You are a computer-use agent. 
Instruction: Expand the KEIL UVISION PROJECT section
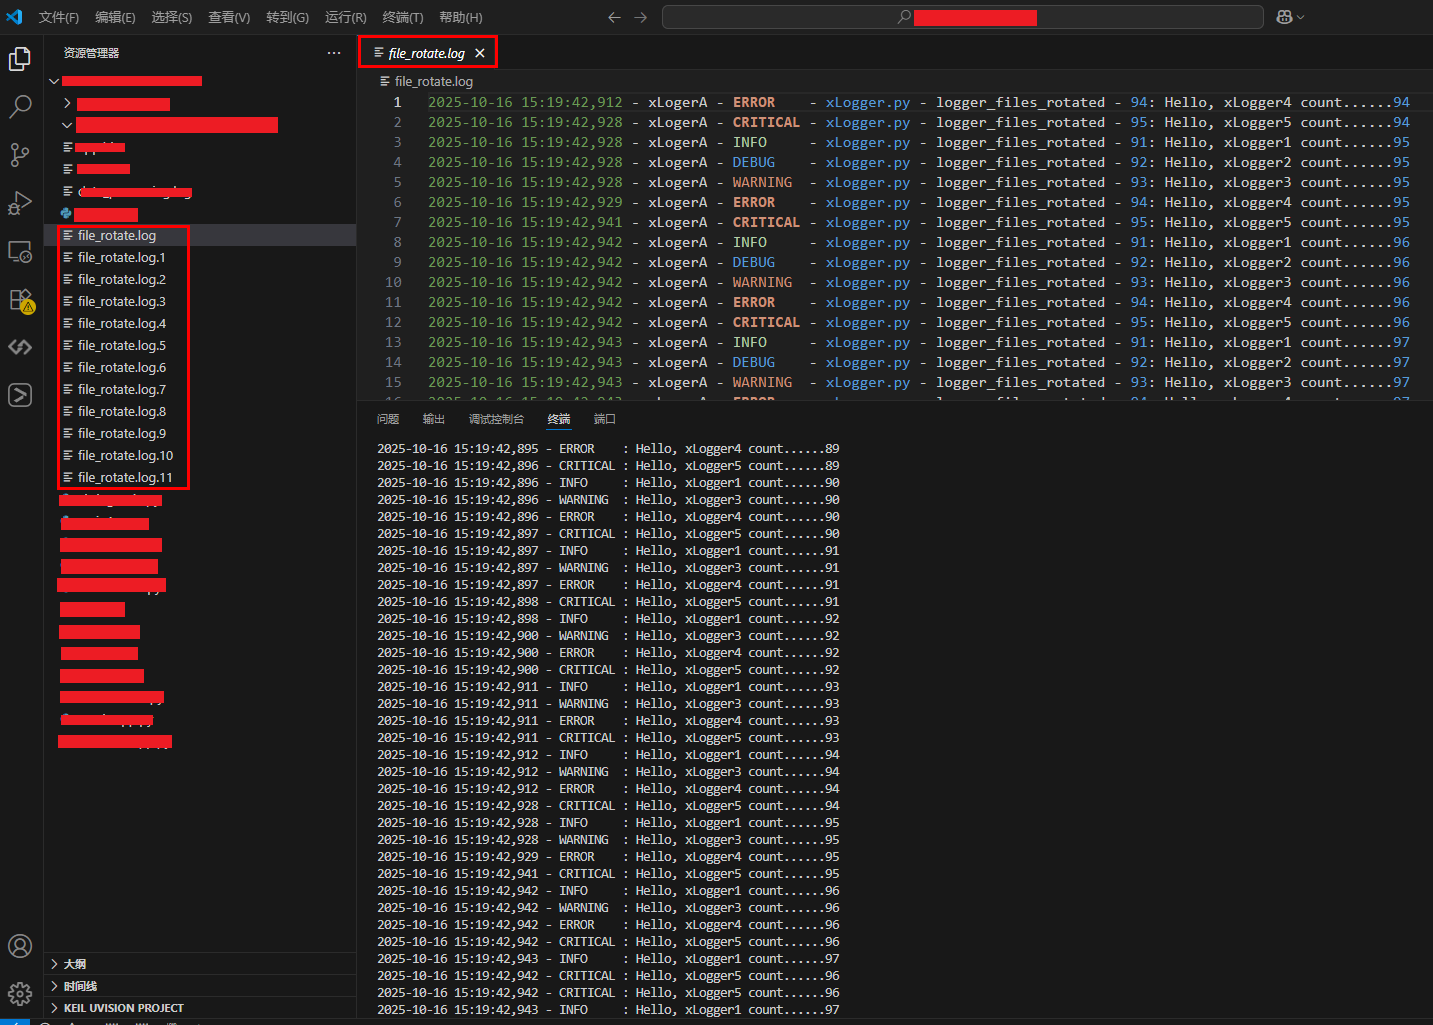200,1008
